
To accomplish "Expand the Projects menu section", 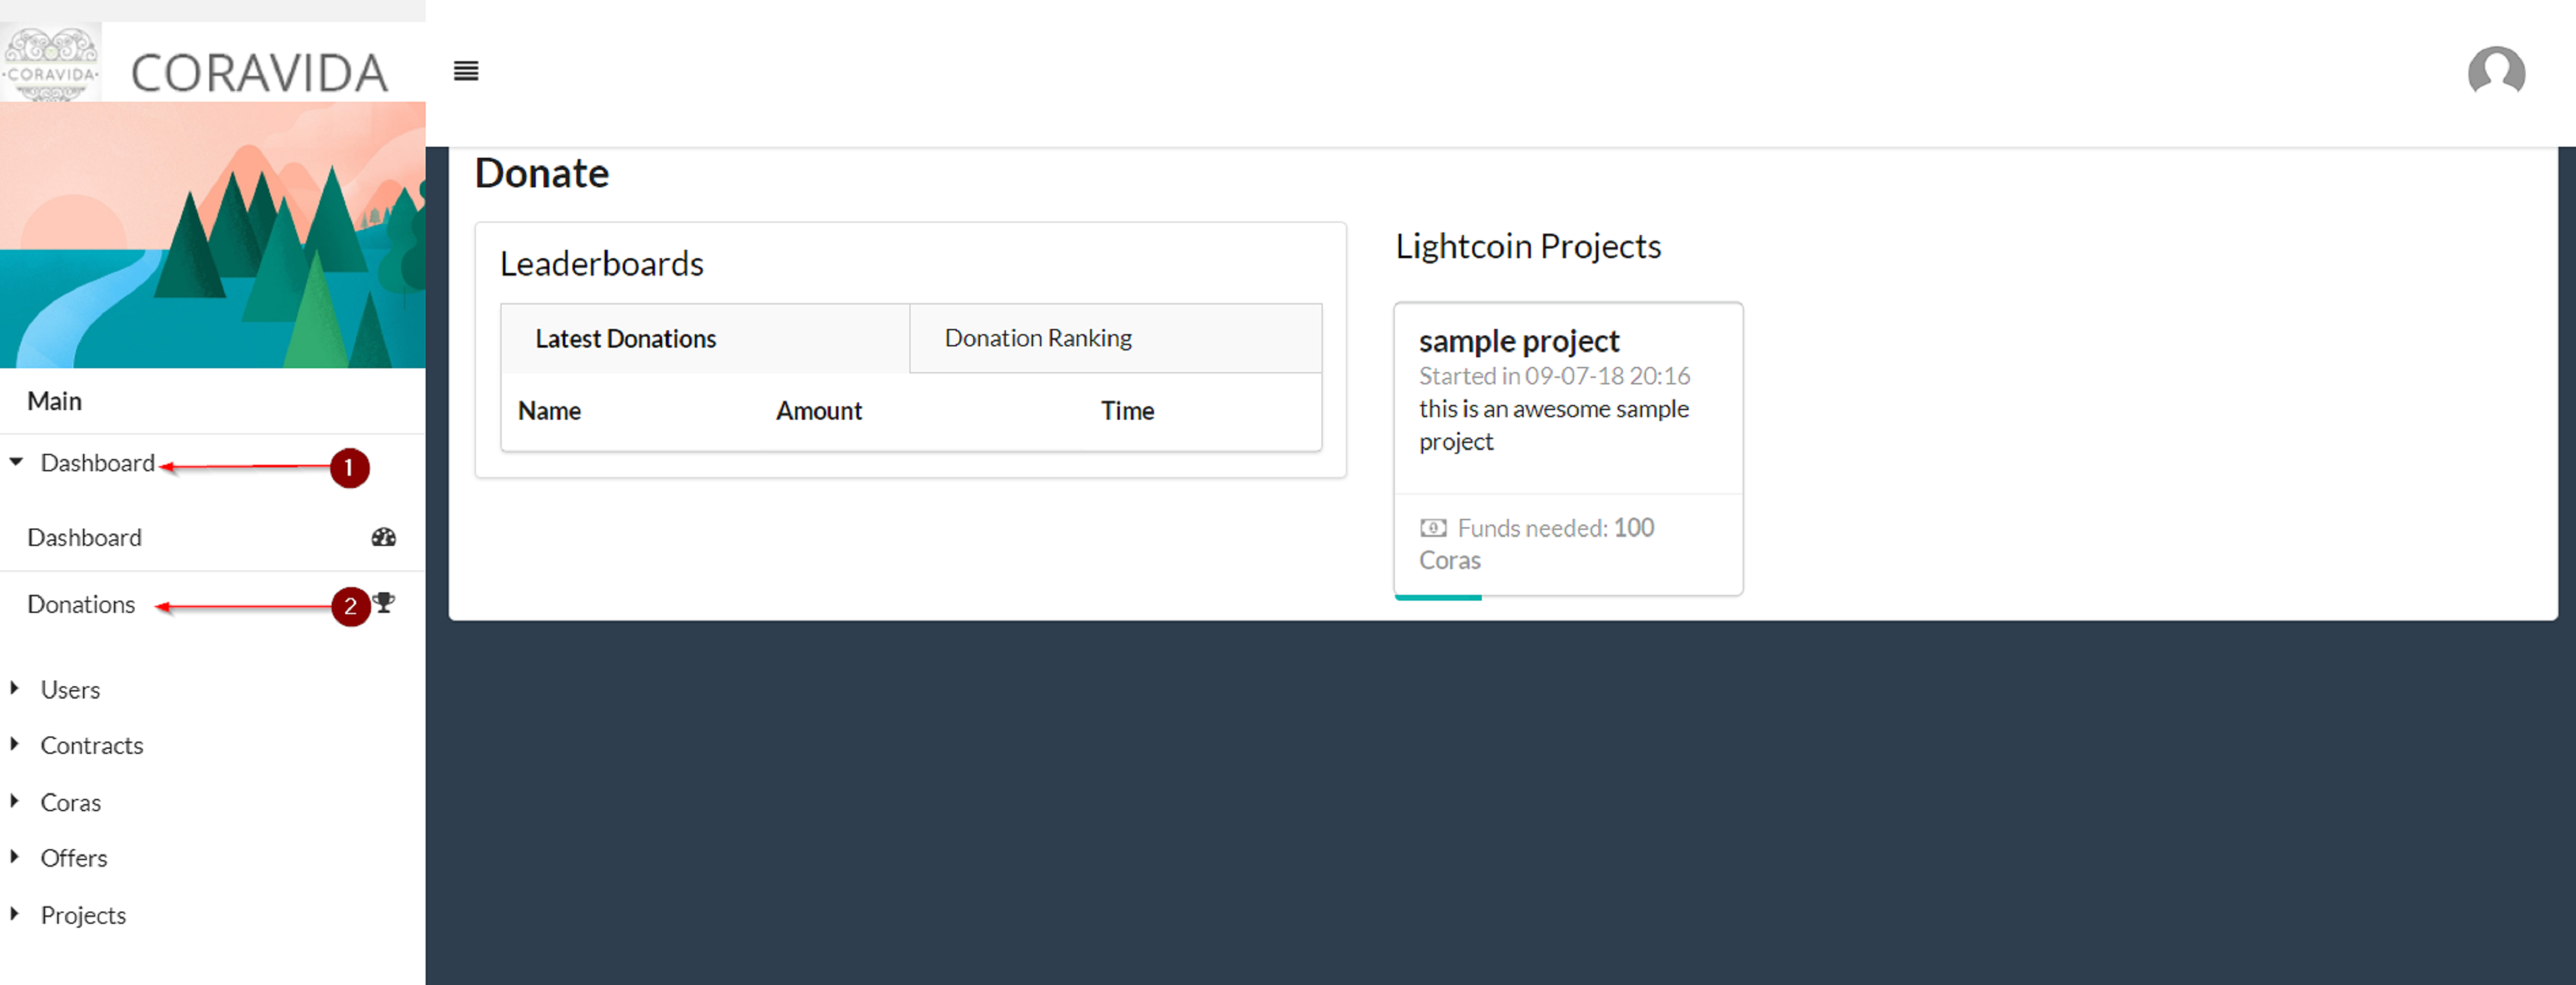I will 83,915.
